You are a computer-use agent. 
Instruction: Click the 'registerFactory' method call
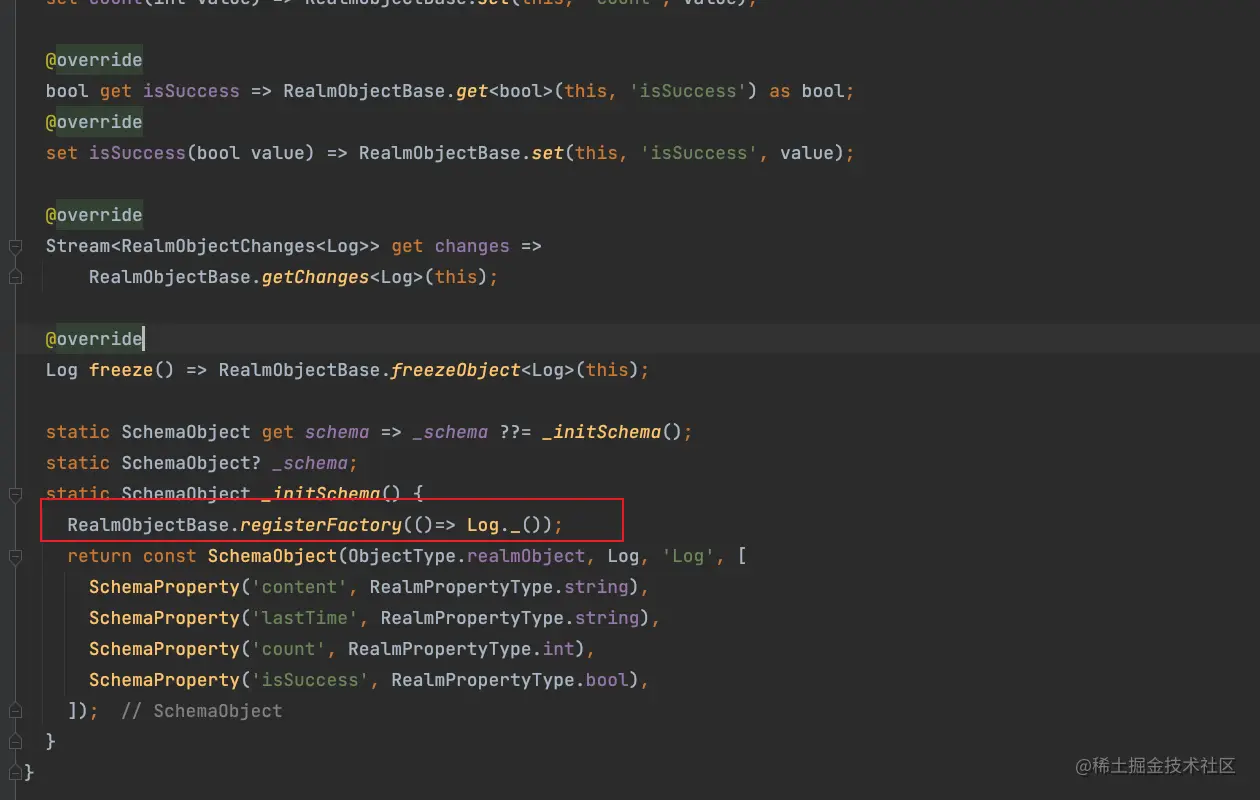click(x=321, y=525)
